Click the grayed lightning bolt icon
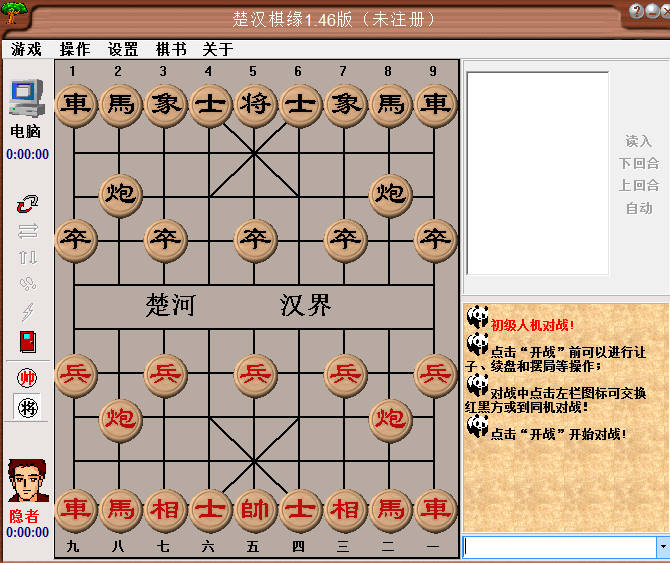 click(28, 312)
